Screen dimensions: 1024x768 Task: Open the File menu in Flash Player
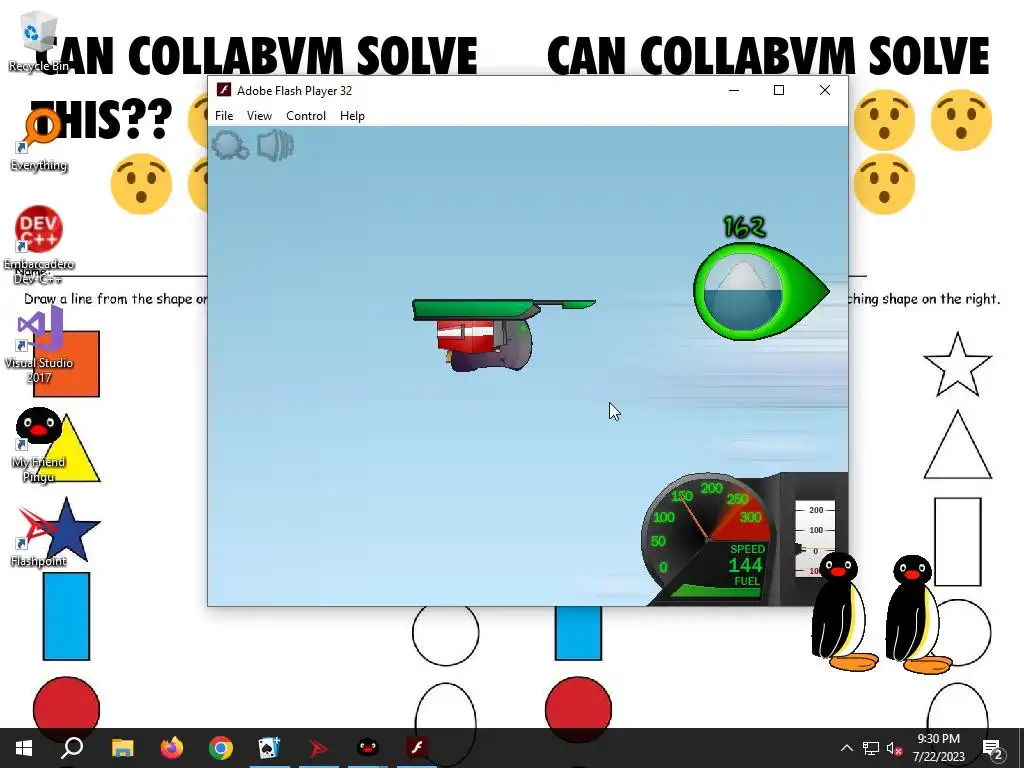pos(224,116)
